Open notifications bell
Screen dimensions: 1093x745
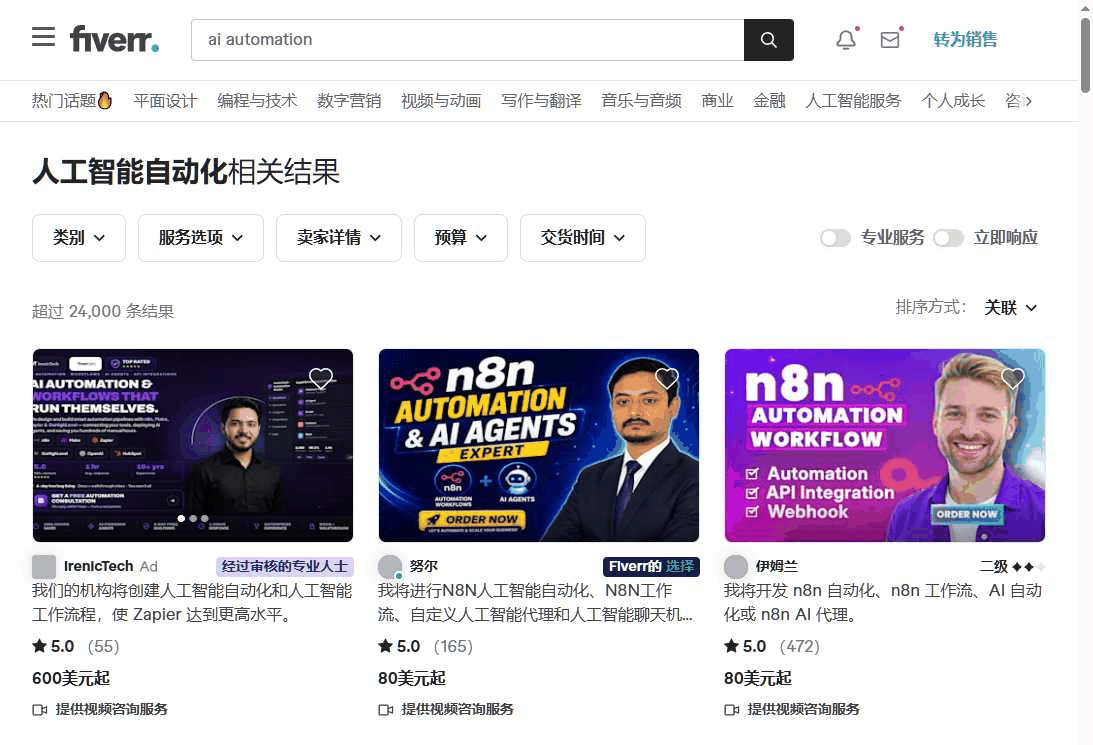click(x=846, y=40)
